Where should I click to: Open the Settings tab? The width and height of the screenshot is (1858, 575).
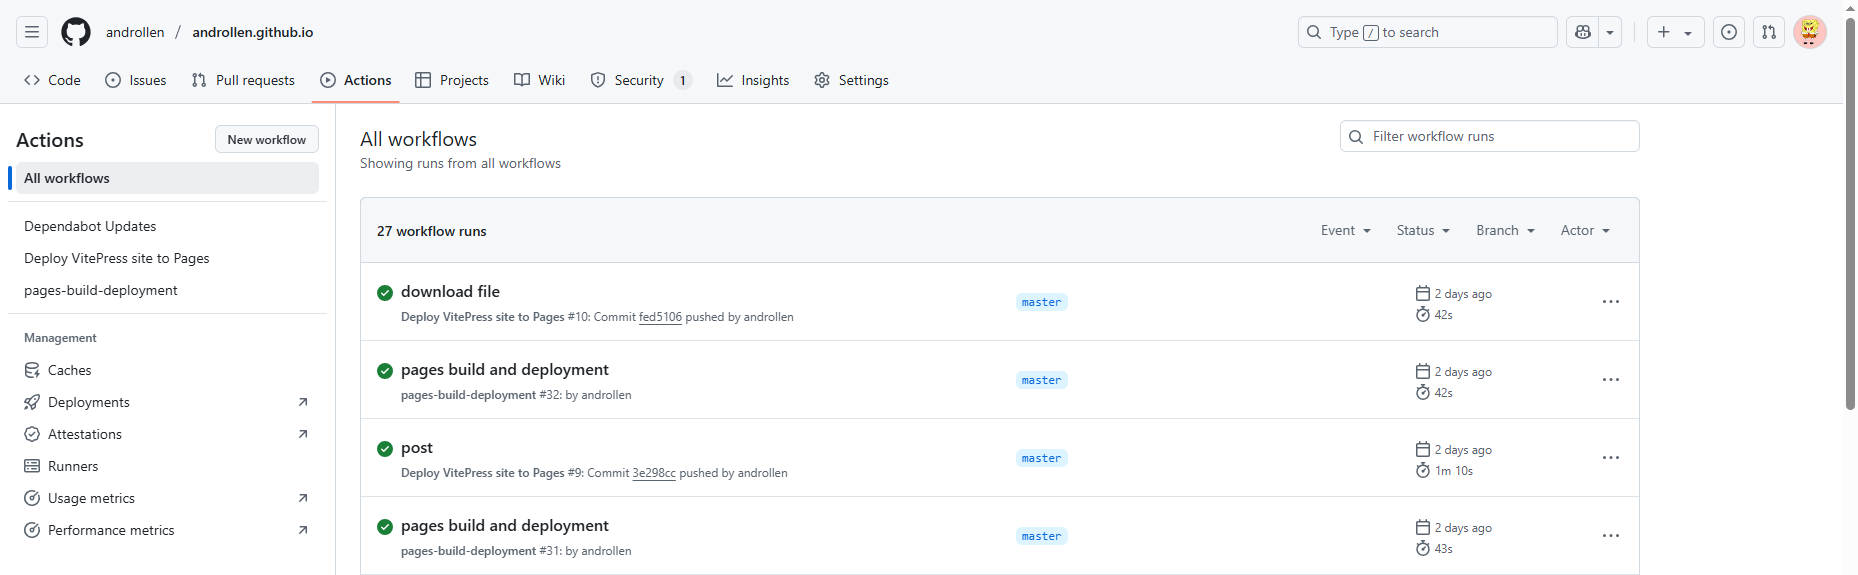click(851, 80)
